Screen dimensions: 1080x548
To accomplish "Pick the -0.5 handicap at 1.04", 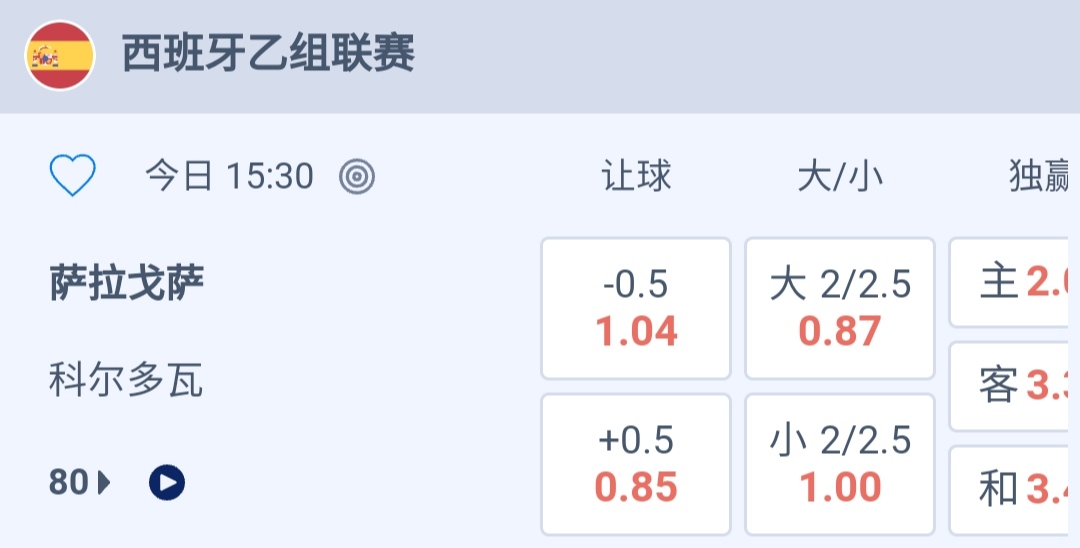I will [636, 308].
